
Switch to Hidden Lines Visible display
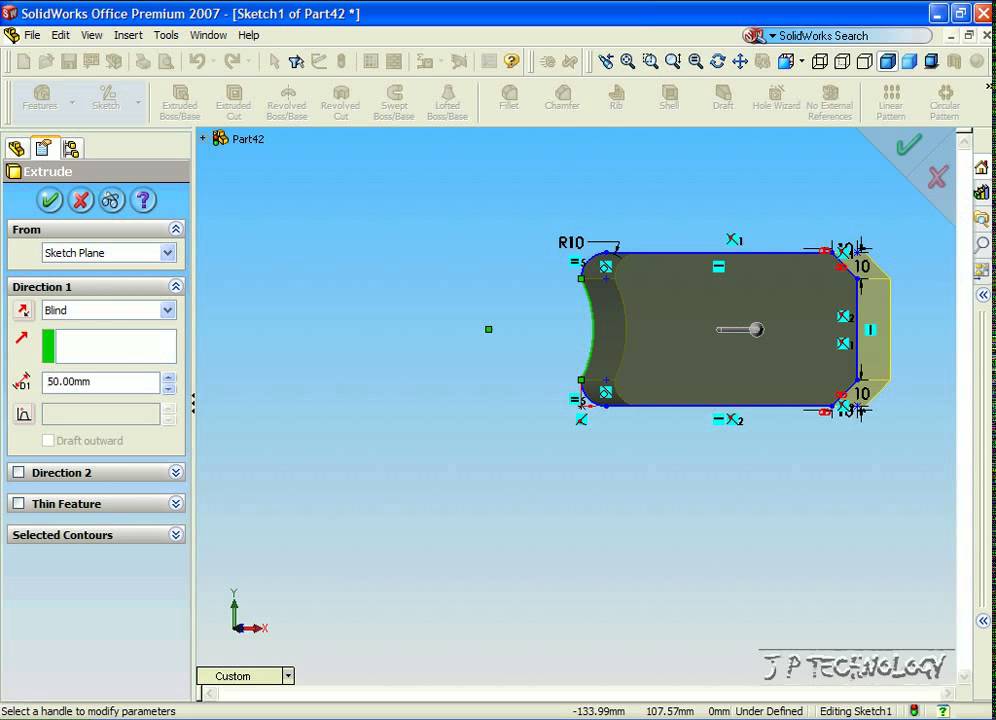click(x=842, y=61)
